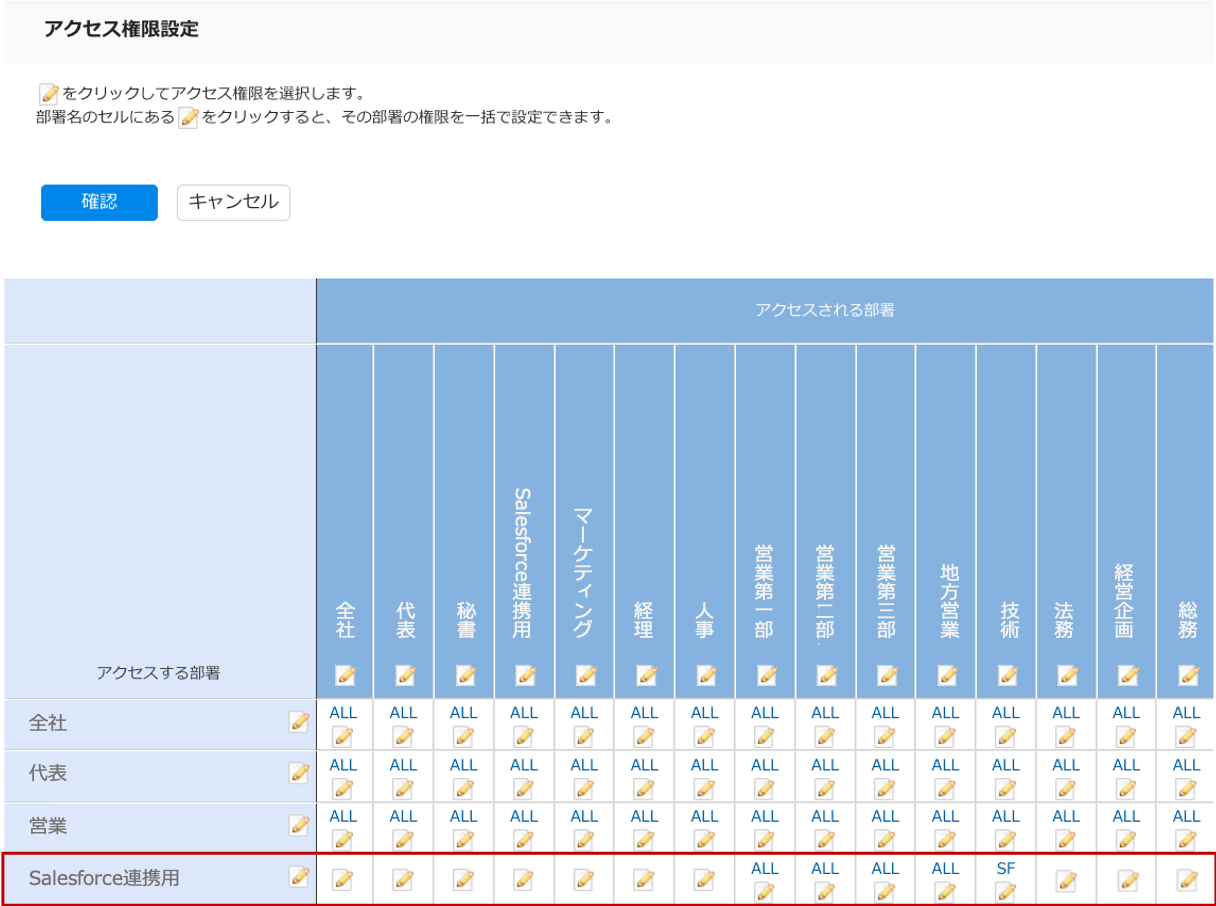The height and width of the screenshot is (906, 1216).
Task: Click edit icon under 全社 column header
Action: [345, 675]
